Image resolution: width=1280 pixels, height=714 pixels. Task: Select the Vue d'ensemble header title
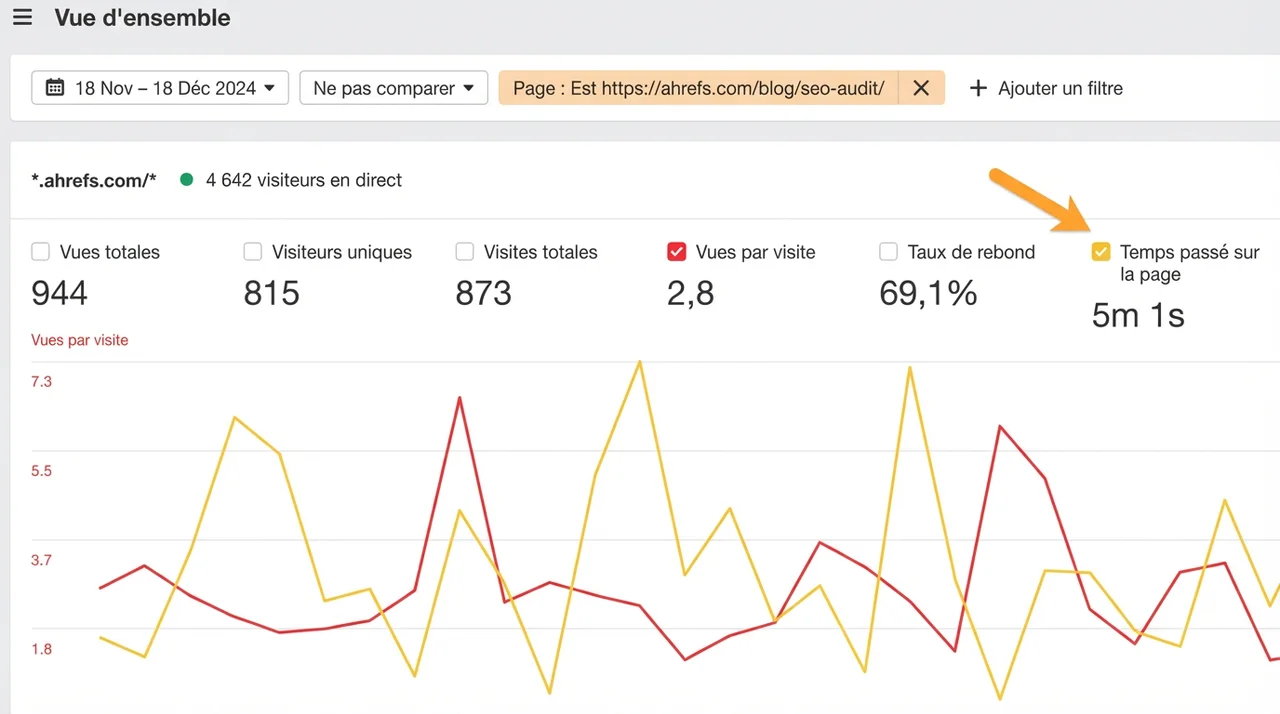[142, 17]
